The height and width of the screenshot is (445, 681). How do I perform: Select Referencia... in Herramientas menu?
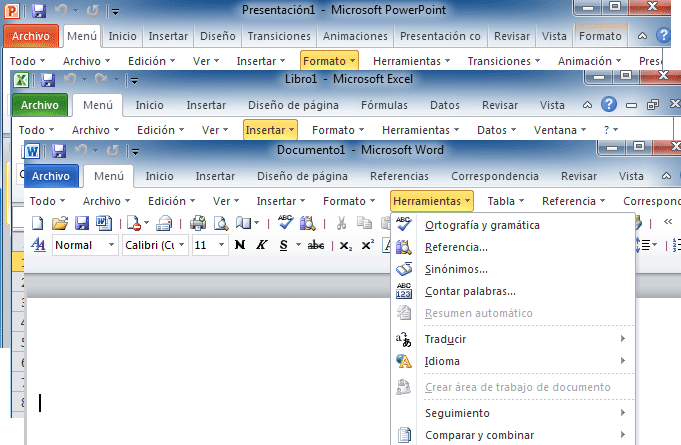[x=512, y=247]
